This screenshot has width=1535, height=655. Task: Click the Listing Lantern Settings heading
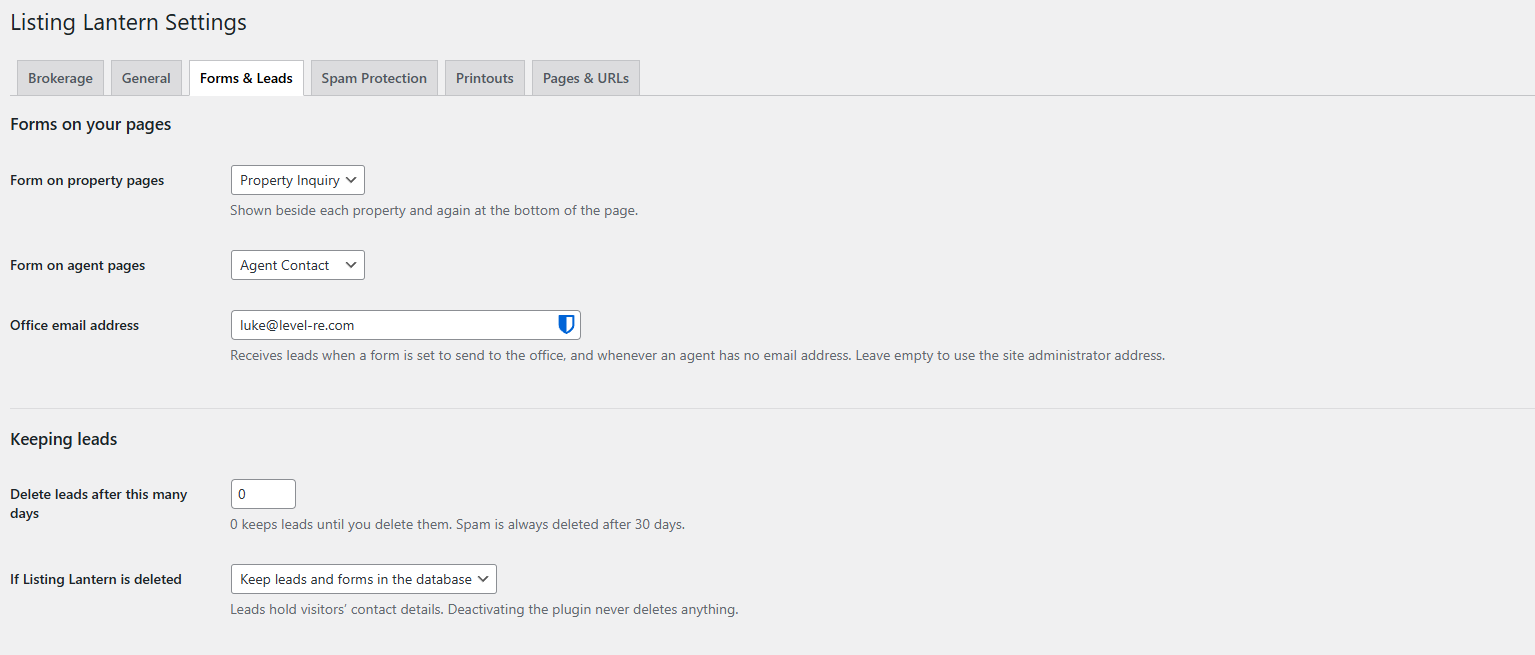[128, 22]
